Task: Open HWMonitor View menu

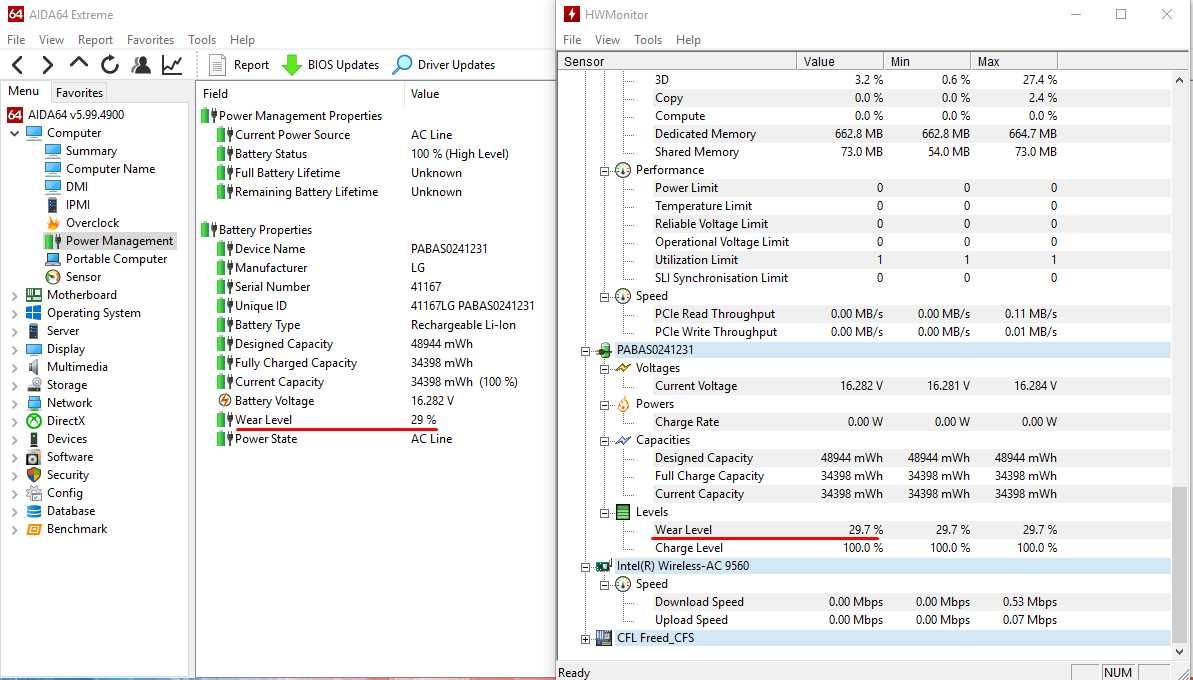Action: pyautogui.click(x=607, y=40)
